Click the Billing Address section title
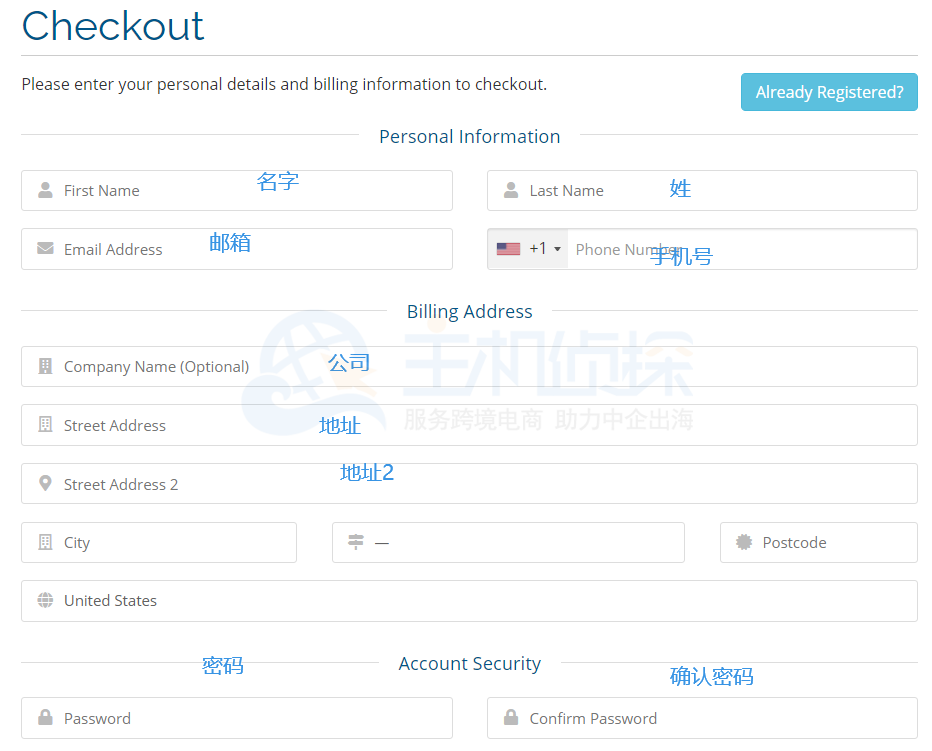The width and height of the screenshot is (932, 751). pos(470,311)
